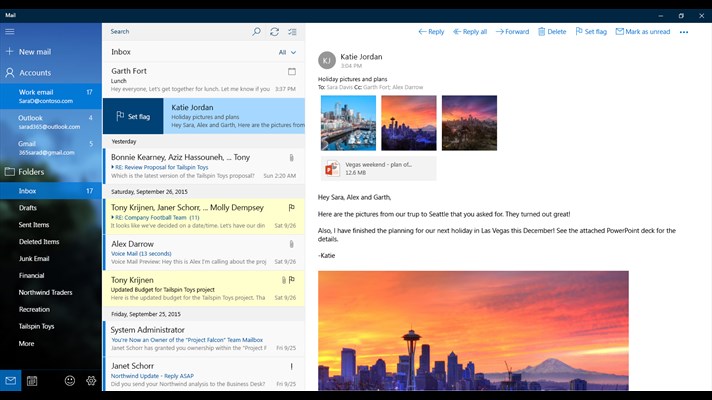
Task: Click Reply in the message toolbar
Action: [431, 31]
